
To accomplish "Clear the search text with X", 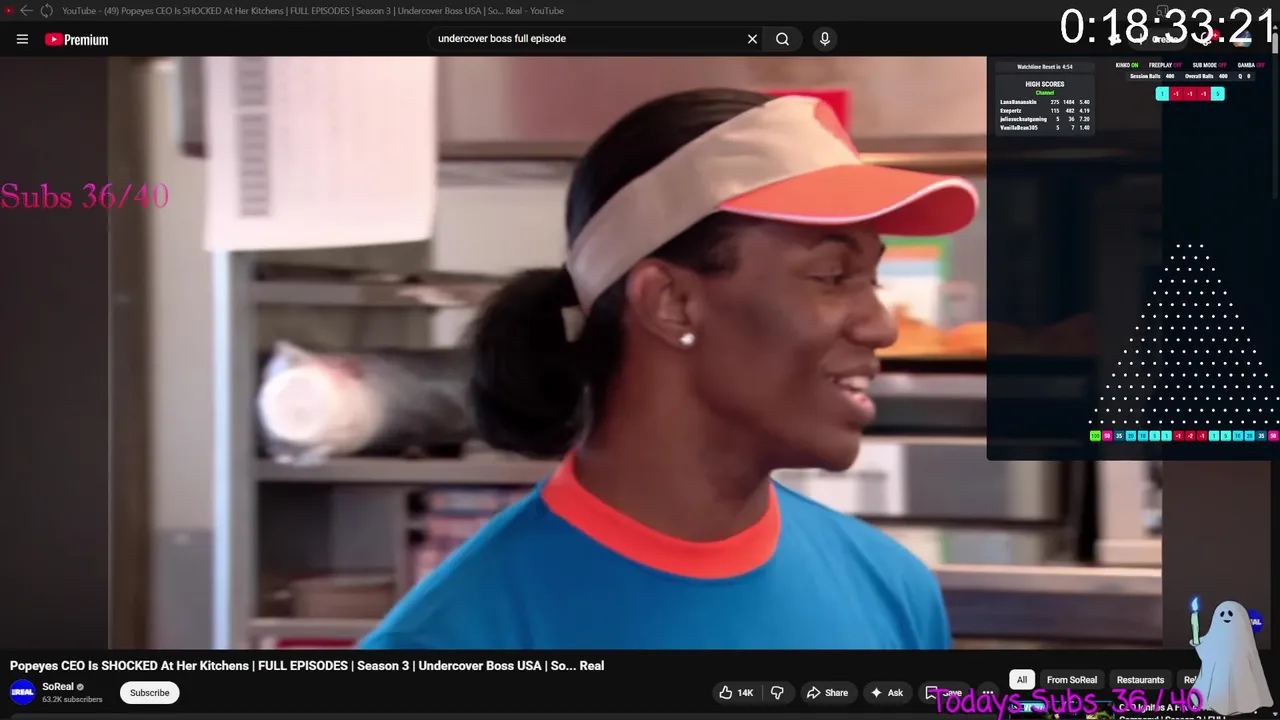I will click(752, 39).
